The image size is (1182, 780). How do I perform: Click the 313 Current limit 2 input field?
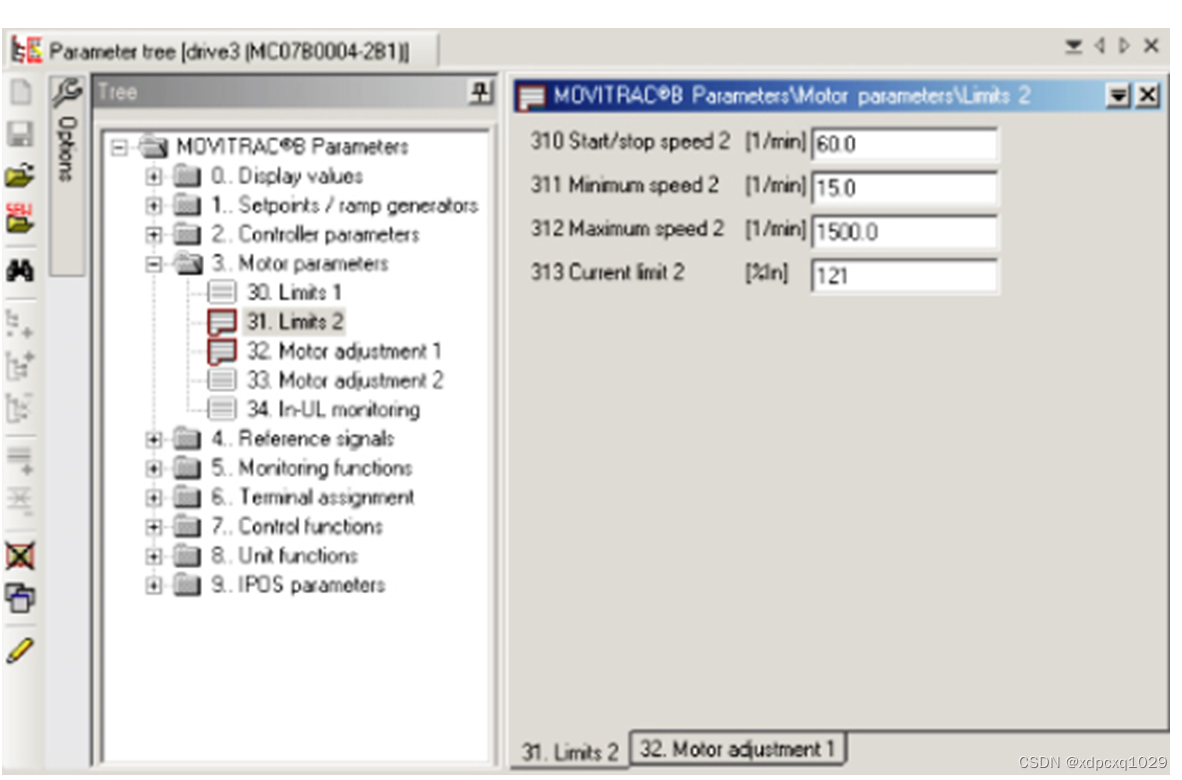tap(904, 276)
